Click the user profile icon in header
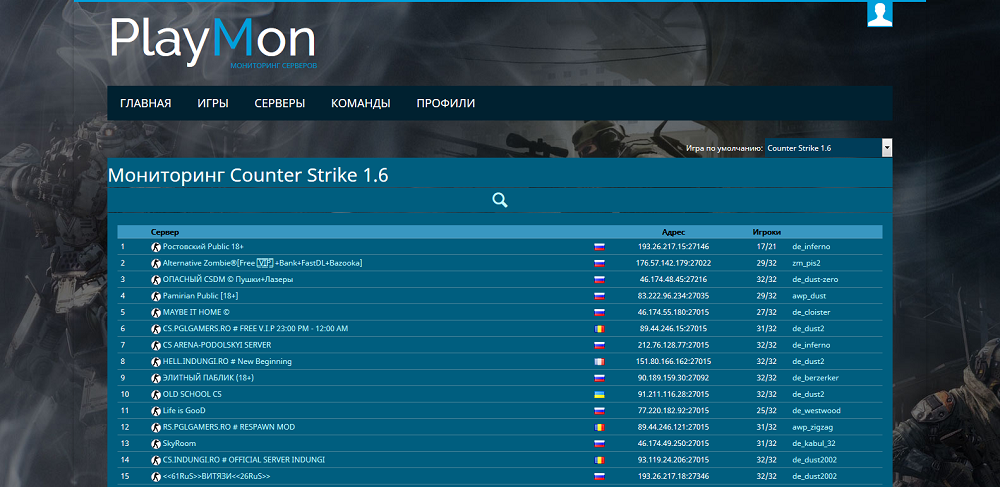This screenshot has height=487, width=1000. pyautogui.click(x=880, y=13)
